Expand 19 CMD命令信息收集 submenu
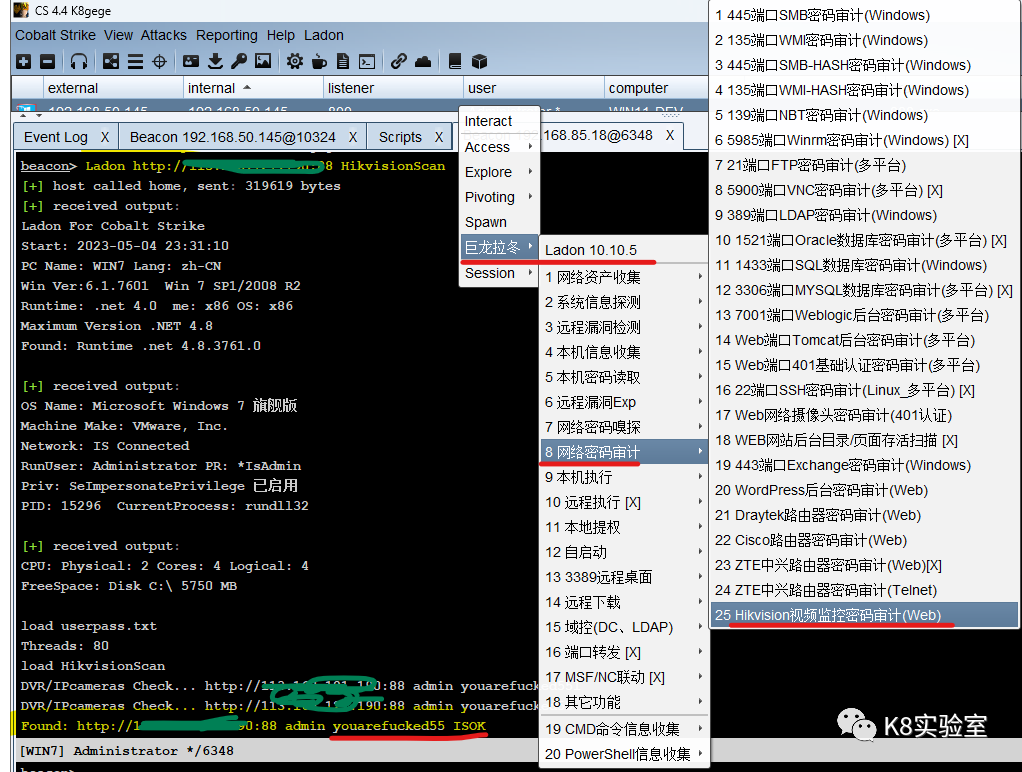Viewport: 1022px width, 772px height. pyautogui.click(x=624, y=729)
